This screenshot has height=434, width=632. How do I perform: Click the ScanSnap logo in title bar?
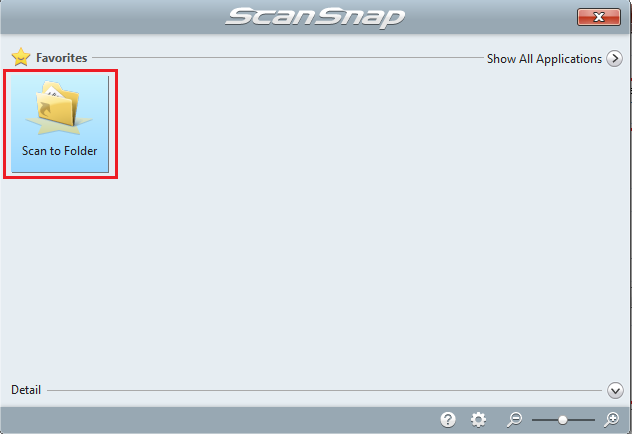315,18
